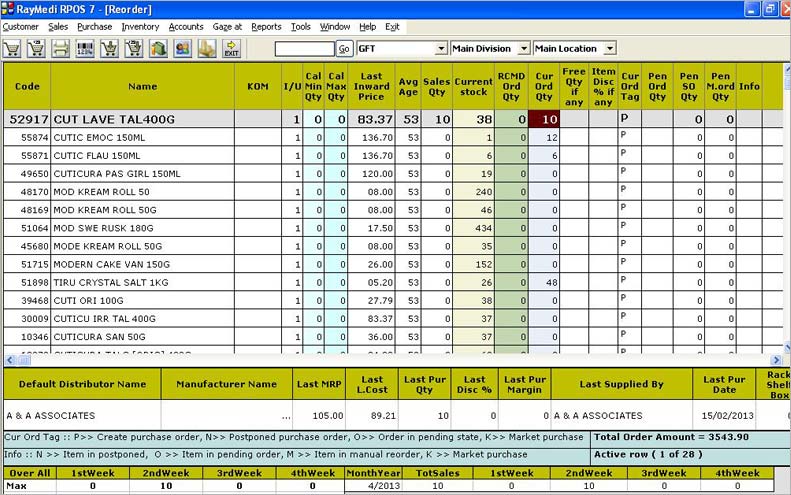Open the Purchase menu
This screenshot has height=495, width=791.
95,27
